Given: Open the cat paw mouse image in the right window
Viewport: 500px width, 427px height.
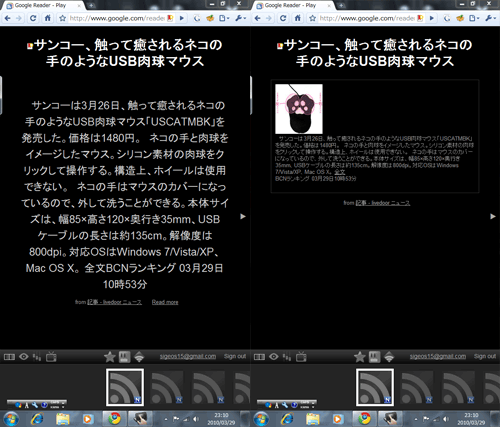Looking at the screenshot, I should click(299, 109).
